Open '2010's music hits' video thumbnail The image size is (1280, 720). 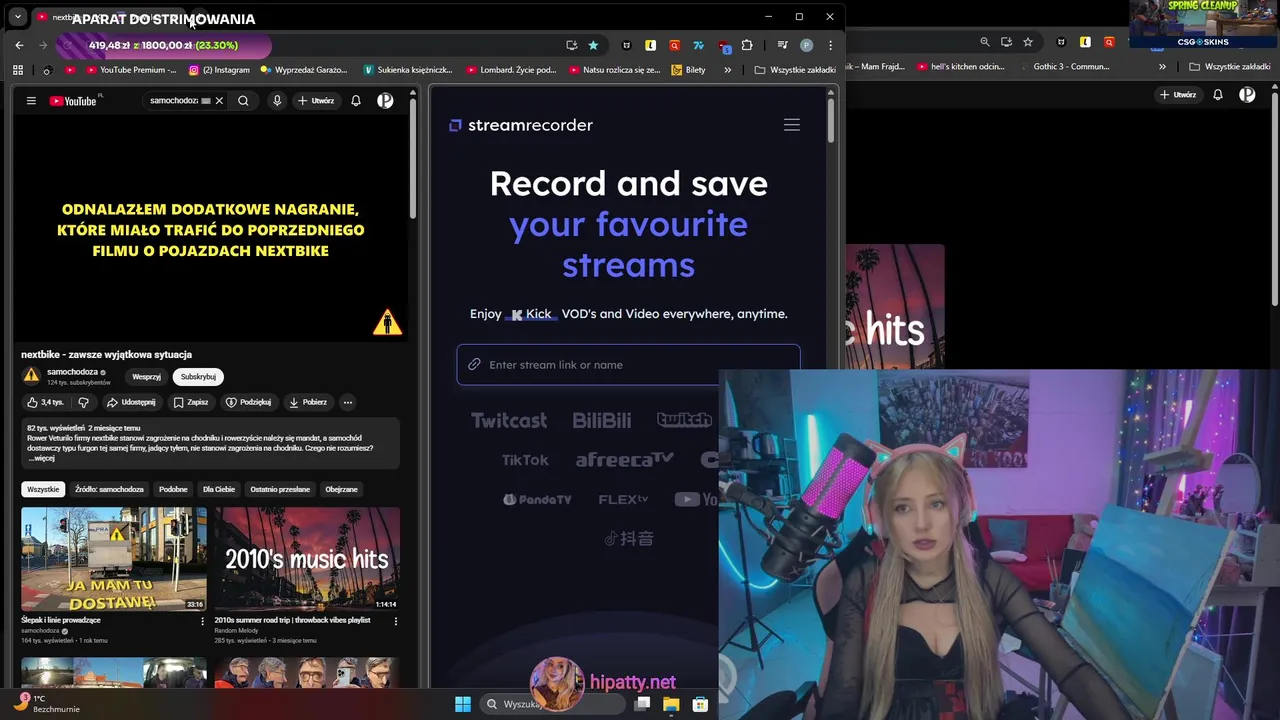click(307, 559)
